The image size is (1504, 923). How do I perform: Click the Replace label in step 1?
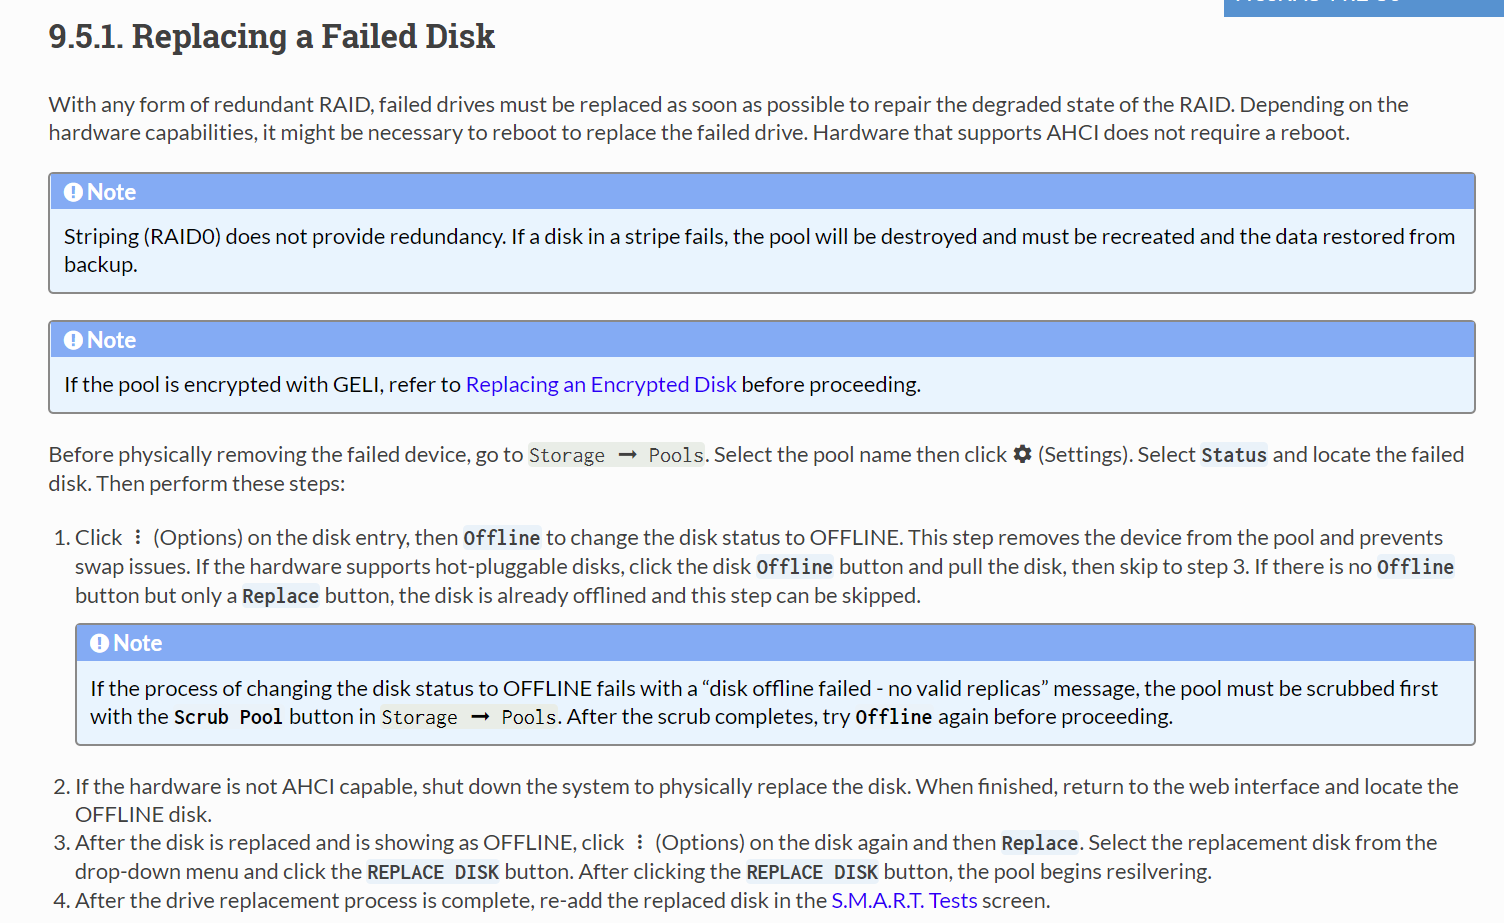(280, 596)
